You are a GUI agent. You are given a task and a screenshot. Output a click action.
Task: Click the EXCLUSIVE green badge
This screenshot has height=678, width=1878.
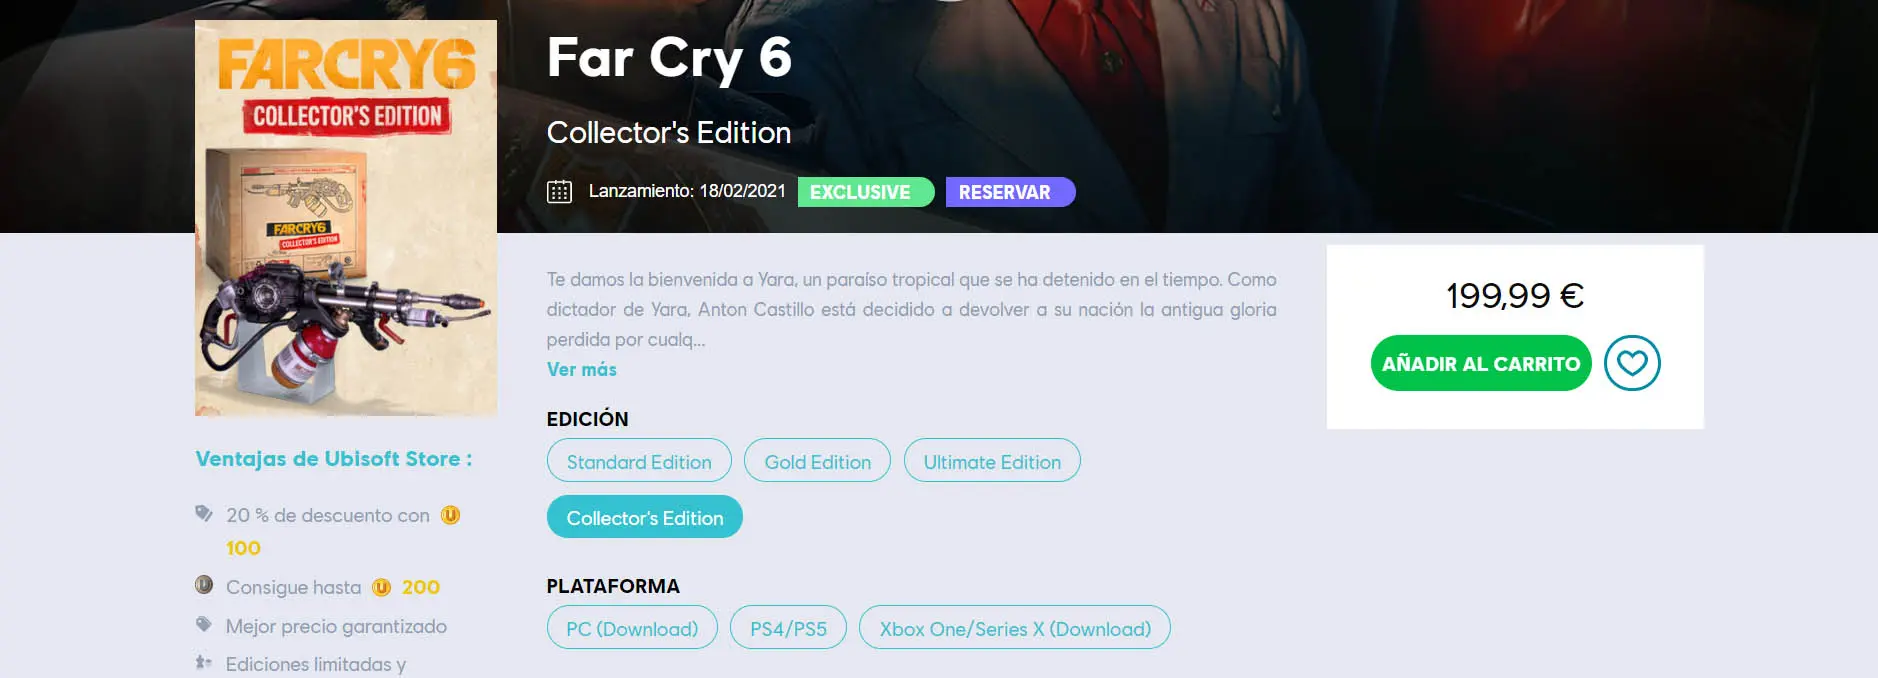[x=866, y=192]
